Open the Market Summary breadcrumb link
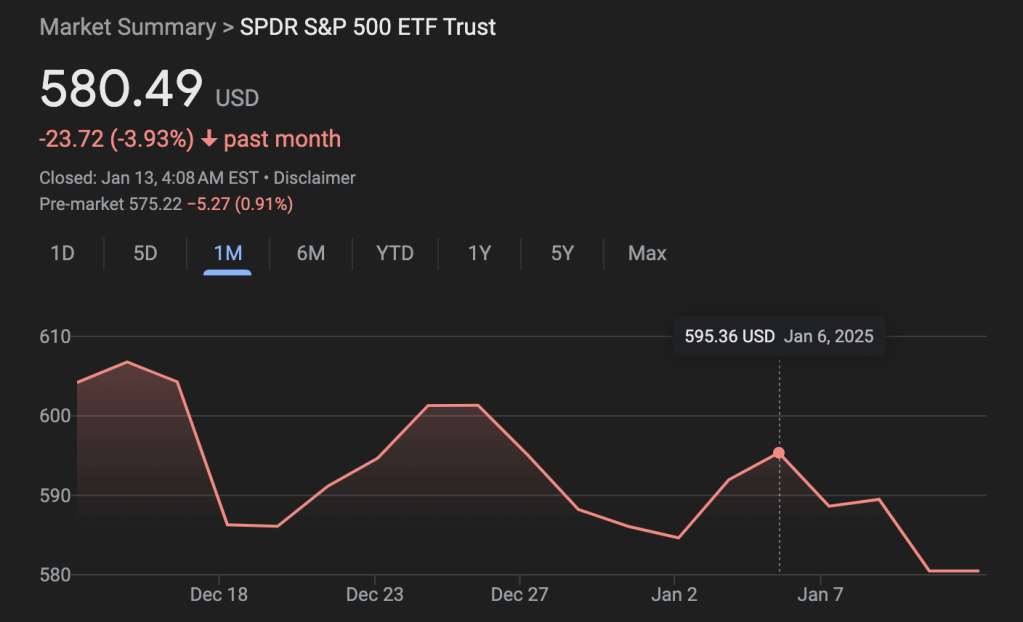1023x622 pixels. [x=127, y=27]
